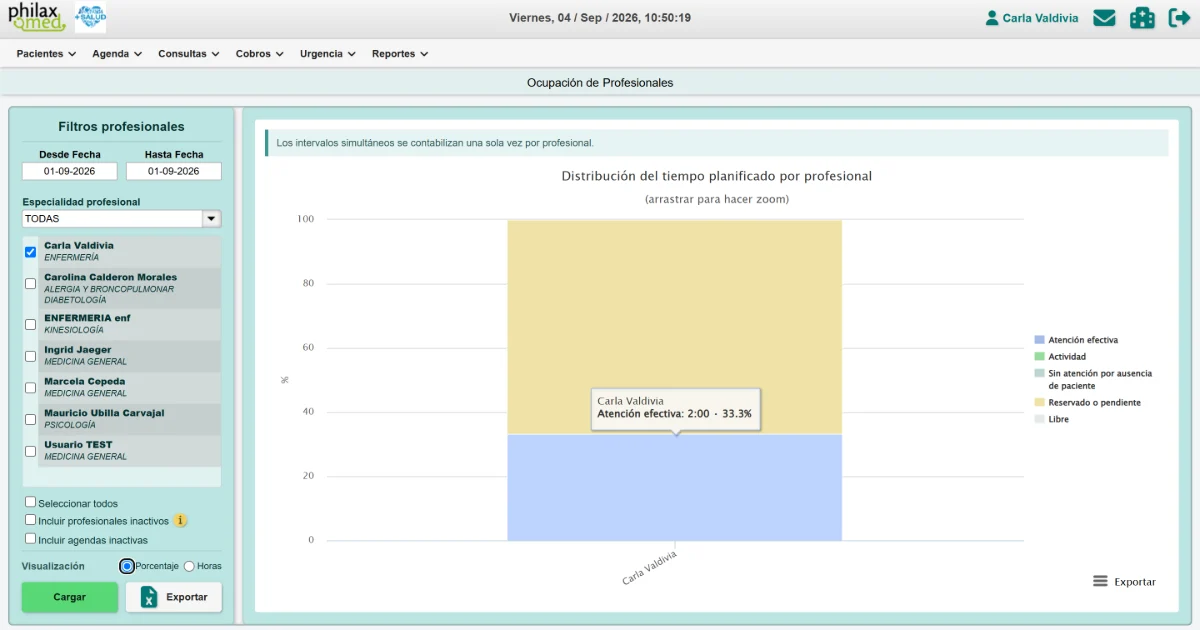Open the Urgencia menu

tap(328, 54)
